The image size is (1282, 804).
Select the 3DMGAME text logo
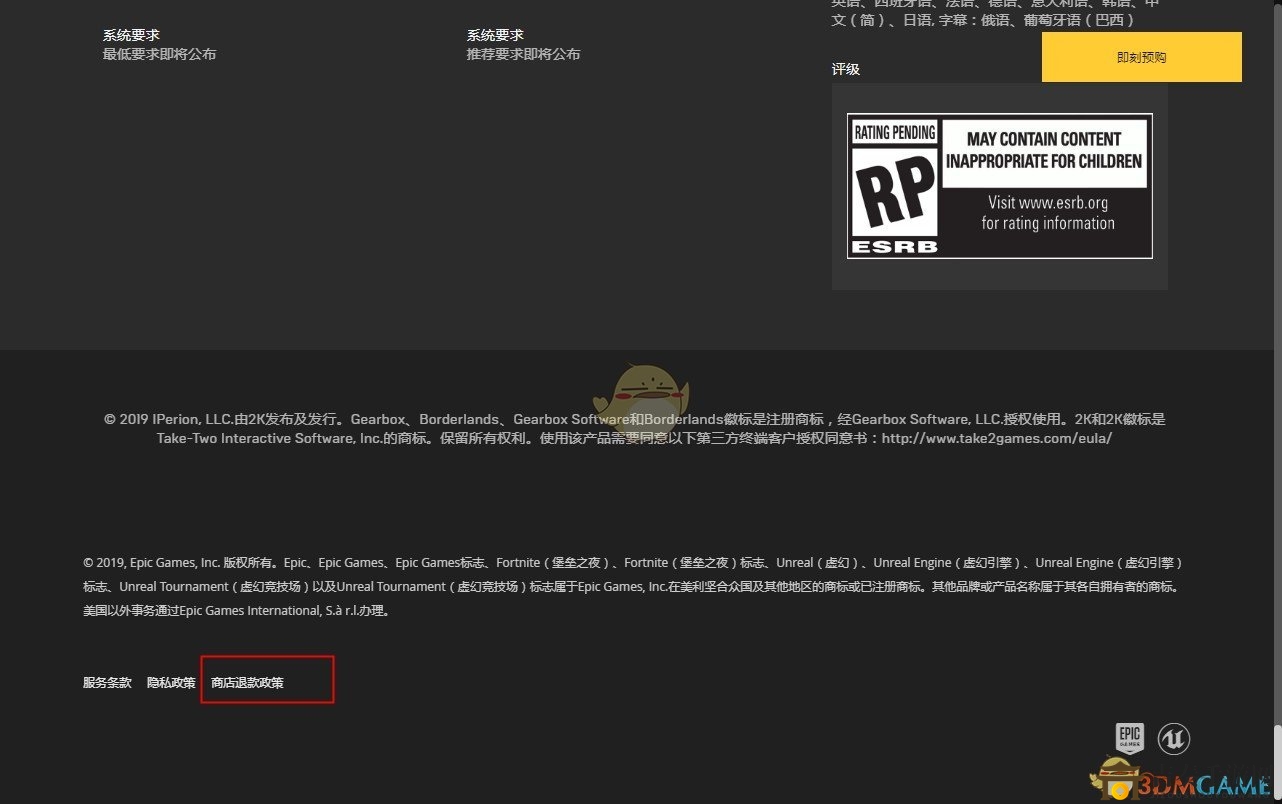[x=1203, y=786]
